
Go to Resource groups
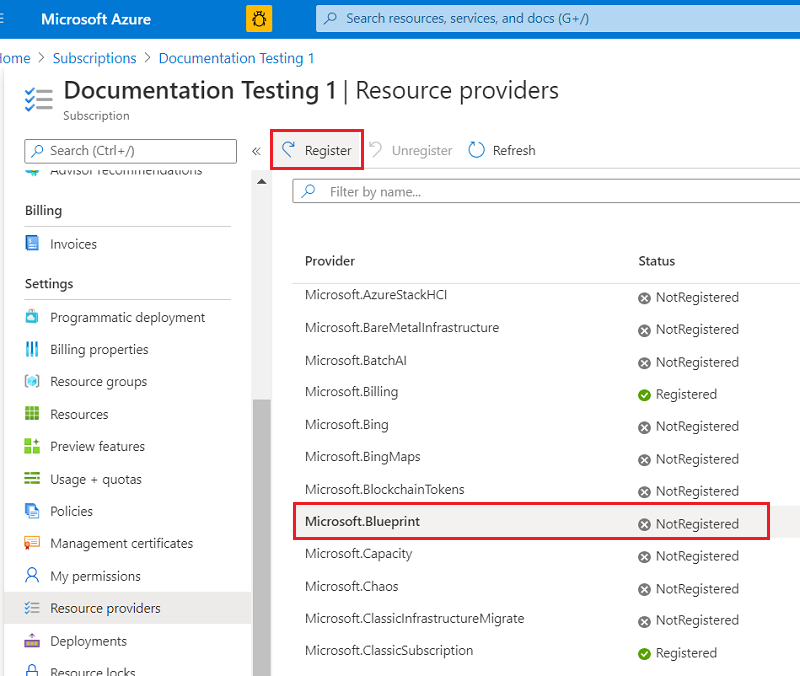(x=98, y=382)
